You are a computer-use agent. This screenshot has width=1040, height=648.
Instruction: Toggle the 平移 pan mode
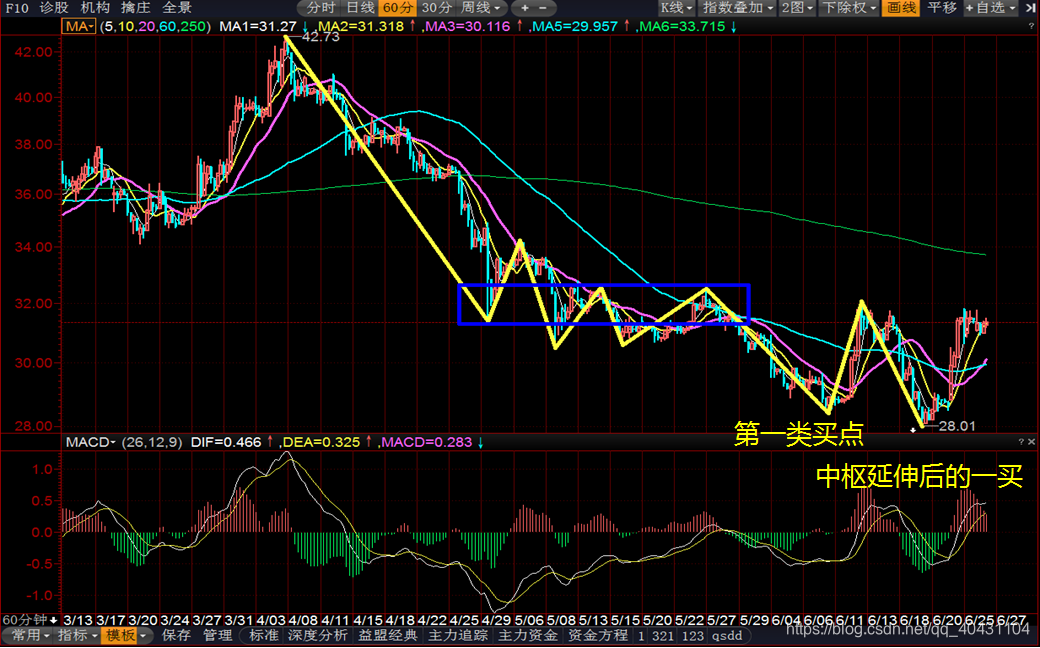pyautogui.click(x=942, y=8)
